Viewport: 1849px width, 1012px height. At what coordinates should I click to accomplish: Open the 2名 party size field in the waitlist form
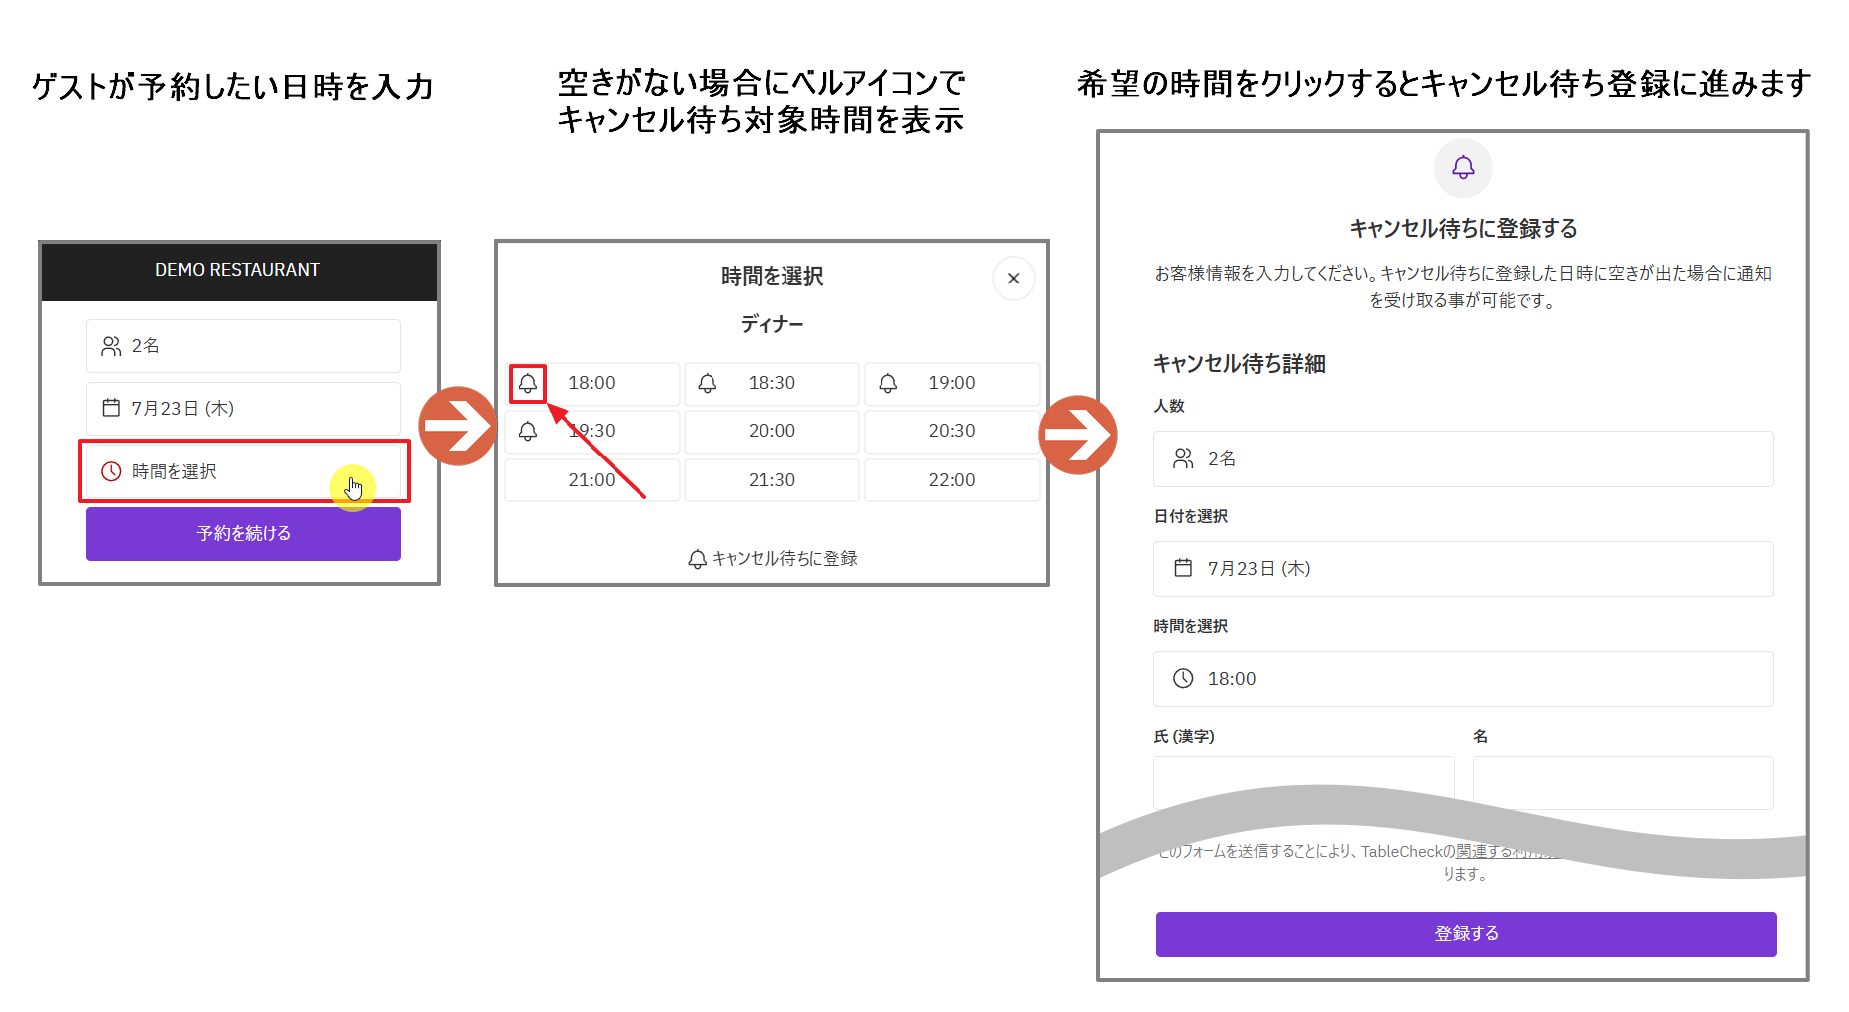point(1463,459)
